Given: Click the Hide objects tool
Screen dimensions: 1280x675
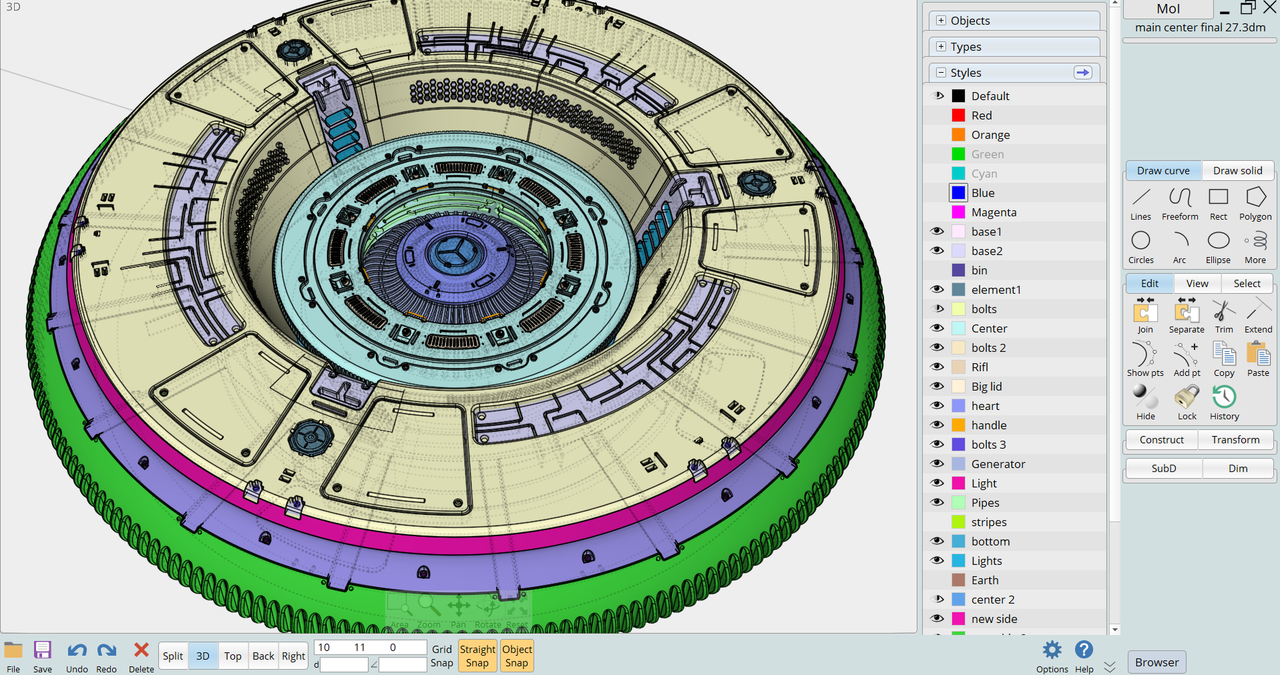Looking at the screenshot, I should pyautogui.click(x=1145, y=403).
